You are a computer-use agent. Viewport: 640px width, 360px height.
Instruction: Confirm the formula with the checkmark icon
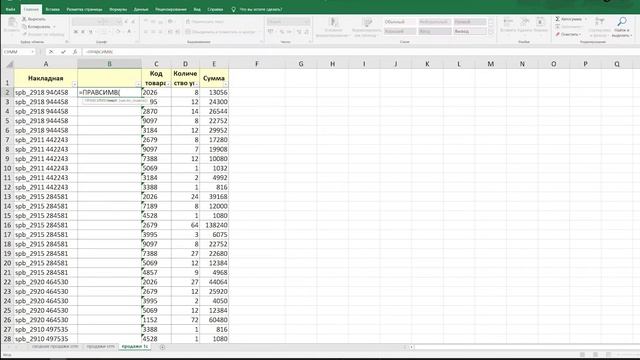63,52
